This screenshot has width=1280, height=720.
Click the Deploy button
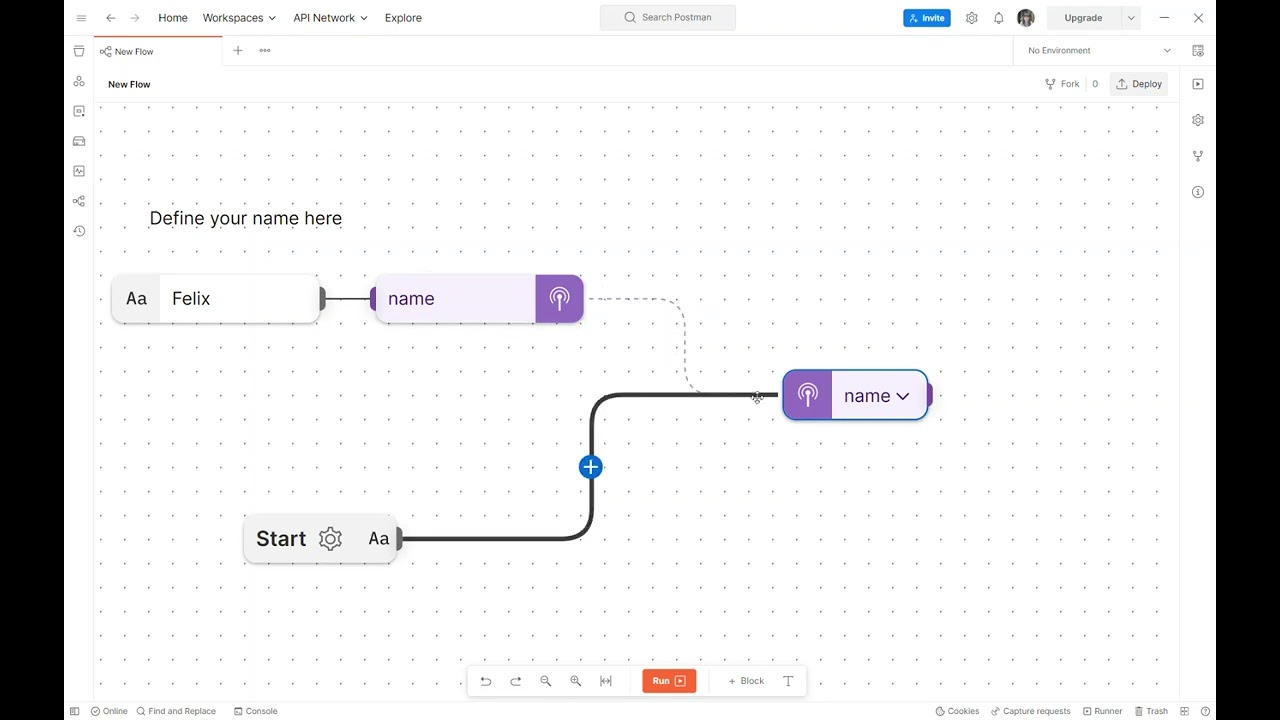[1139, 84]
